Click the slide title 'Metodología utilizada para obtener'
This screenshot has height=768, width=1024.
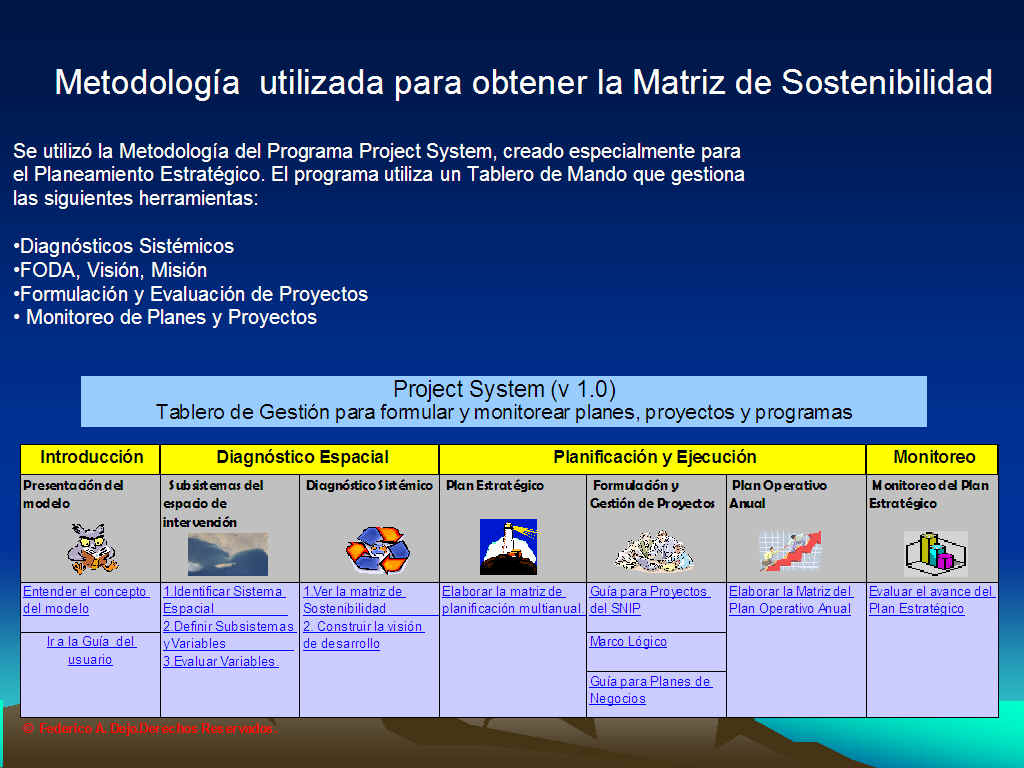pyautogui.click(x=523, y=83)
